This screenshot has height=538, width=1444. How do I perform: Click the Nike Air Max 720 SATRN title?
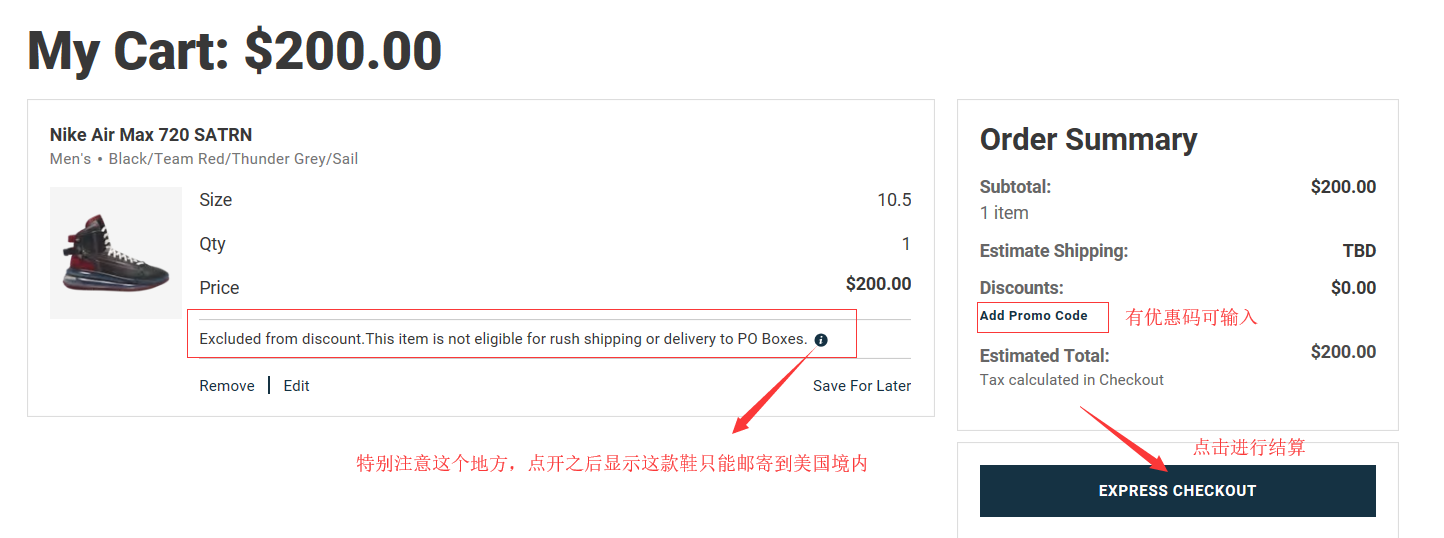pyautogui.click(x=151, y=135)
